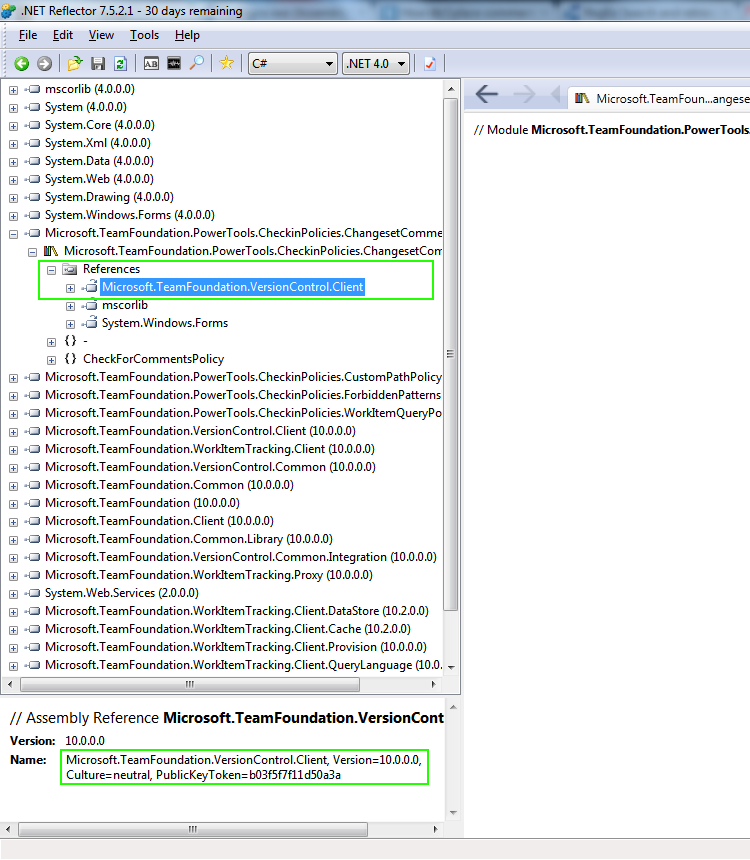
Task: Click the assembly icon beside System.Web.Services (2.0.0.0)
Action: click(33, 593)
